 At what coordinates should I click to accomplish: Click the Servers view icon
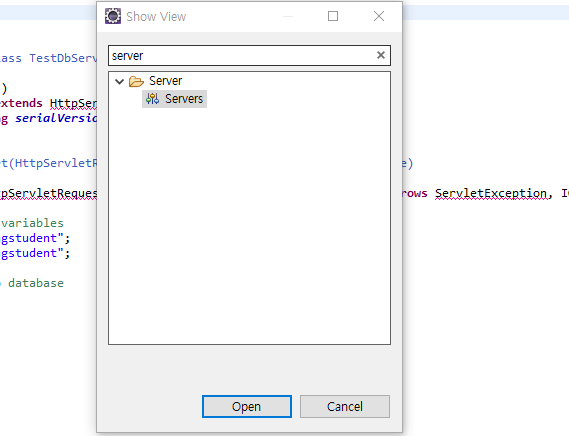coord(152,99)
